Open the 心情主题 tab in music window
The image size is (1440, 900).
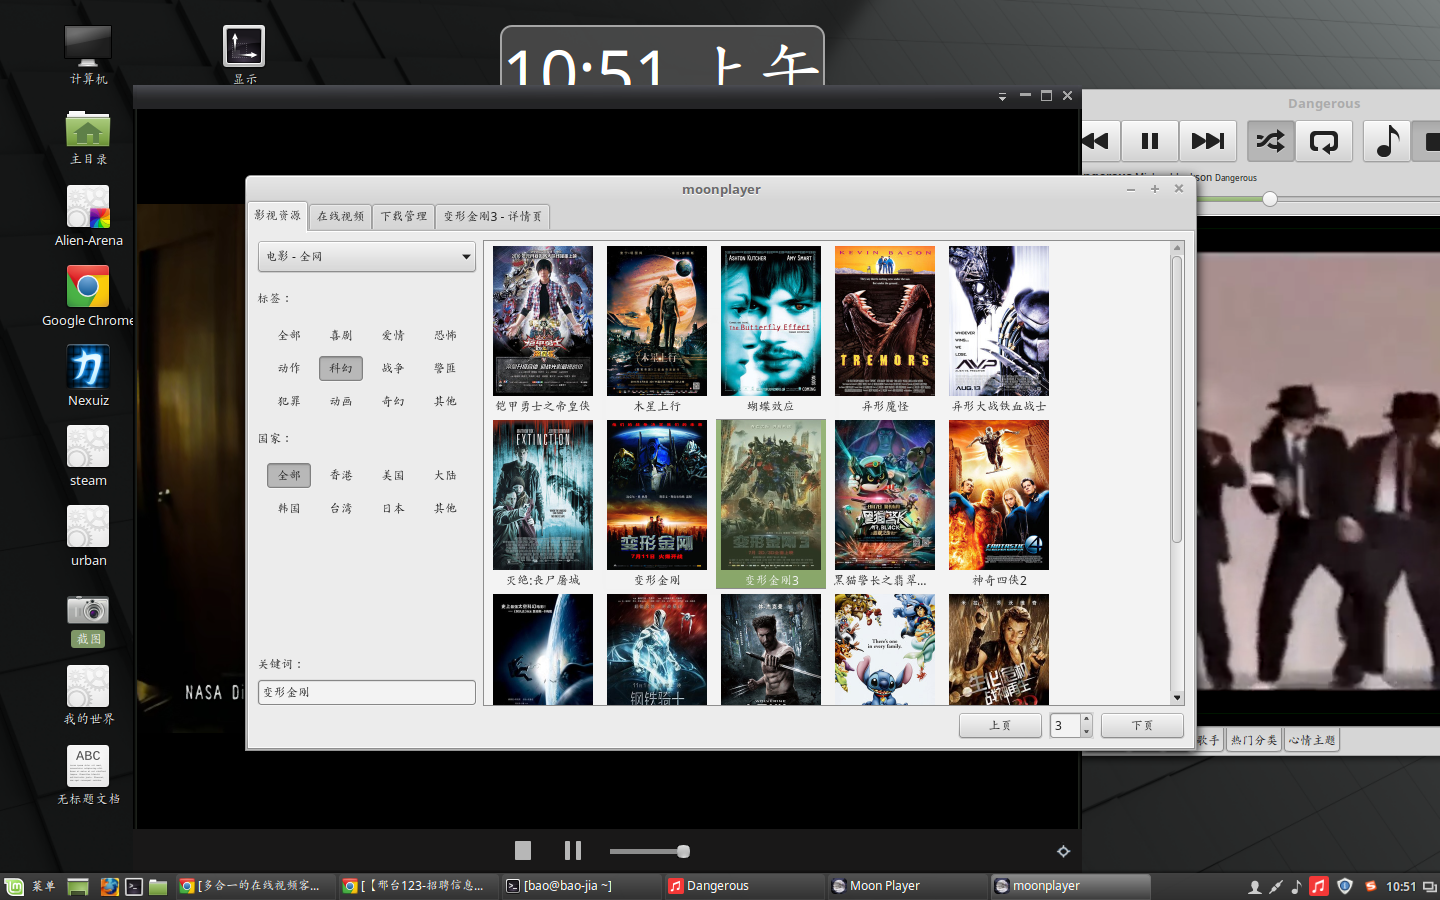pos(1312,741)
